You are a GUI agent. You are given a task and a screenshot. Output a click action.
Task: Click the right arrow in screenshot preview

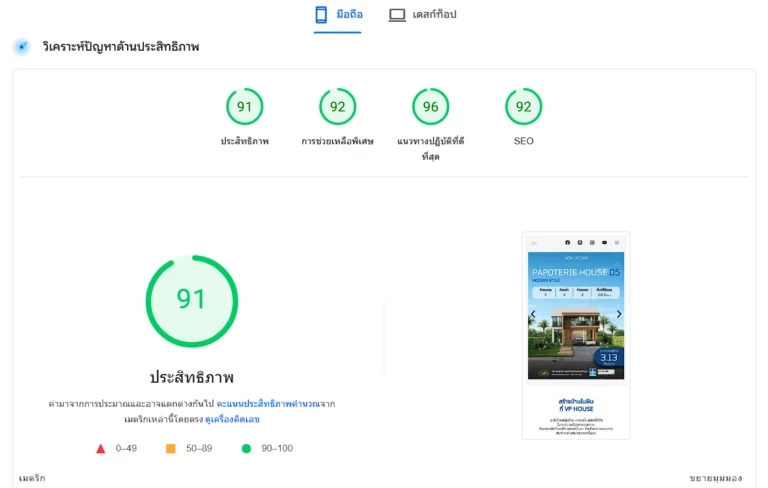click(x=619, y=314)
